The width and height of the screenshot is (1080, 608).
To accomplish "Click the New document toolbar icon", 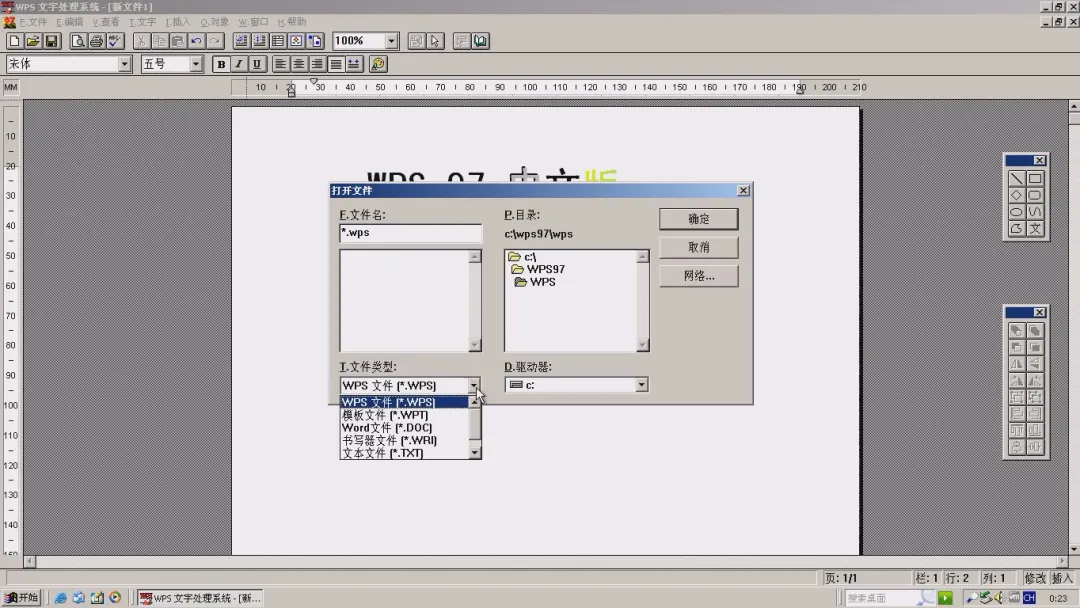I will 14,41.
